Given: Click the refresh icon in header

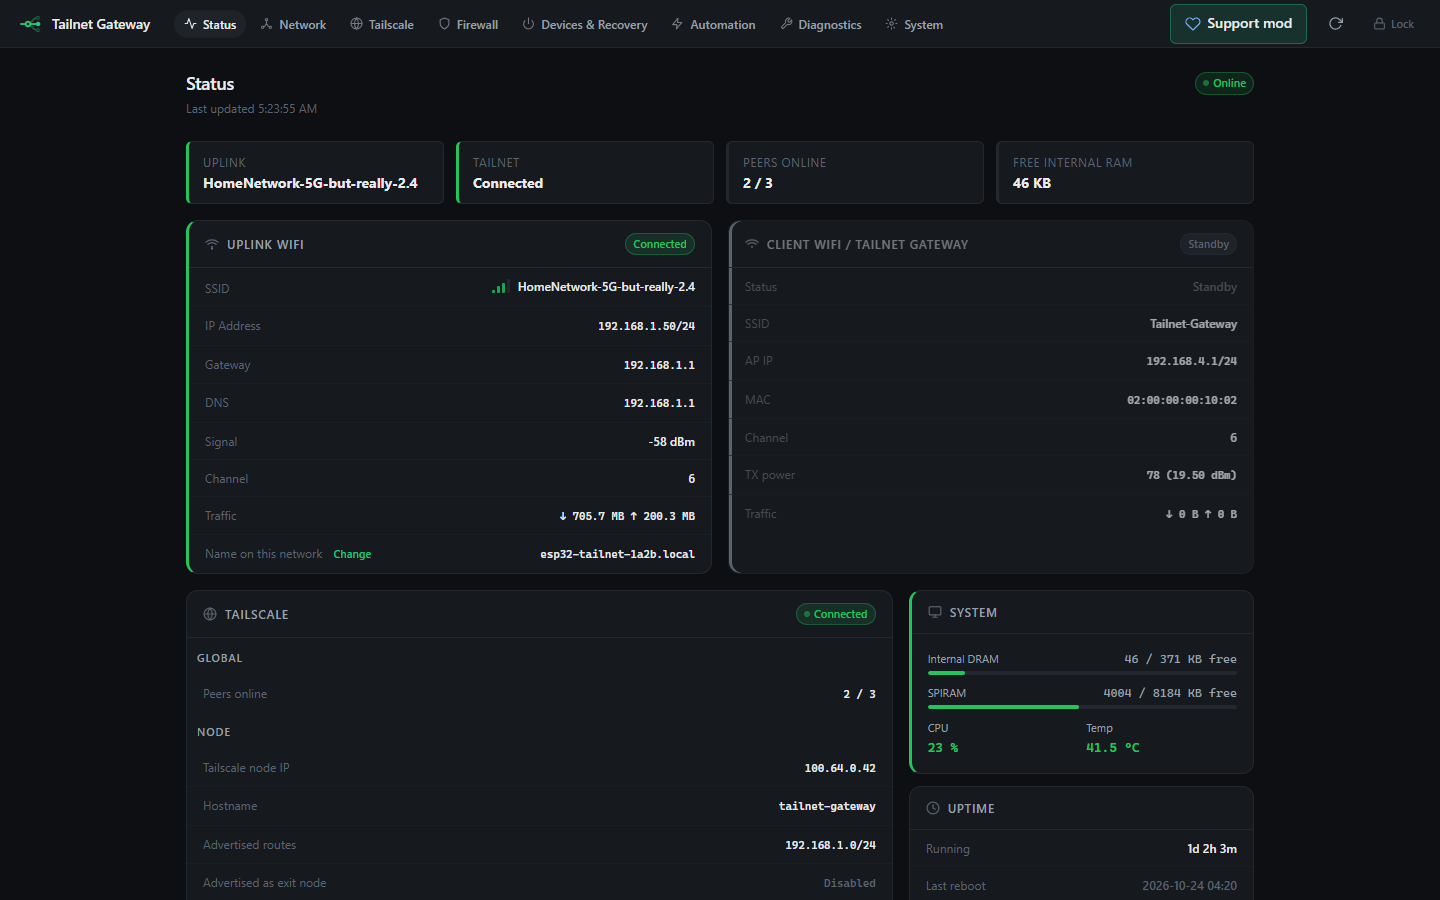Looking at the screenshot, I should coord(1336,24).
